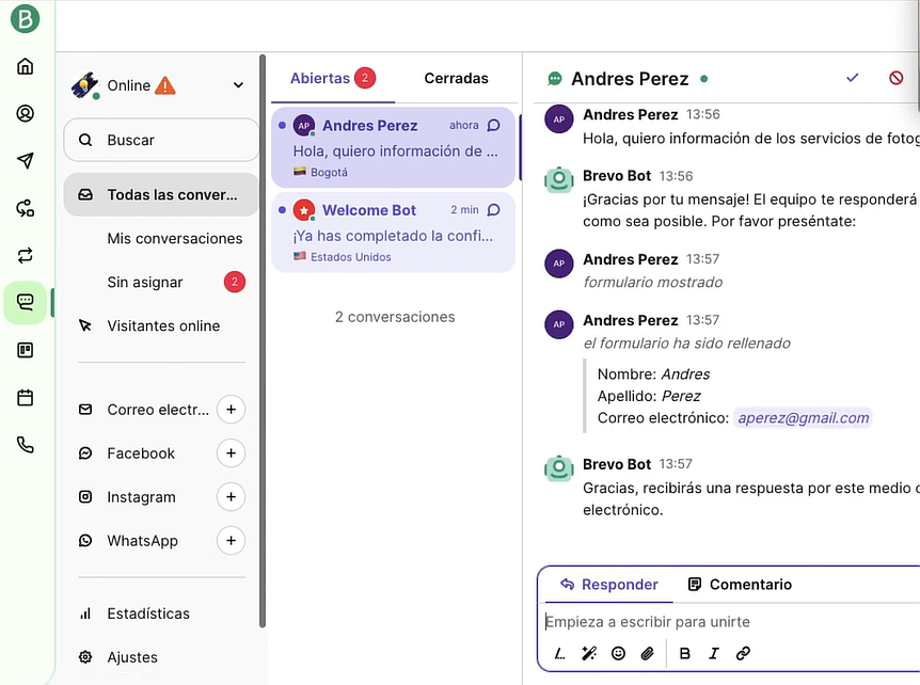
Task: Select the Comentario tab
Action: coord(739,585)
